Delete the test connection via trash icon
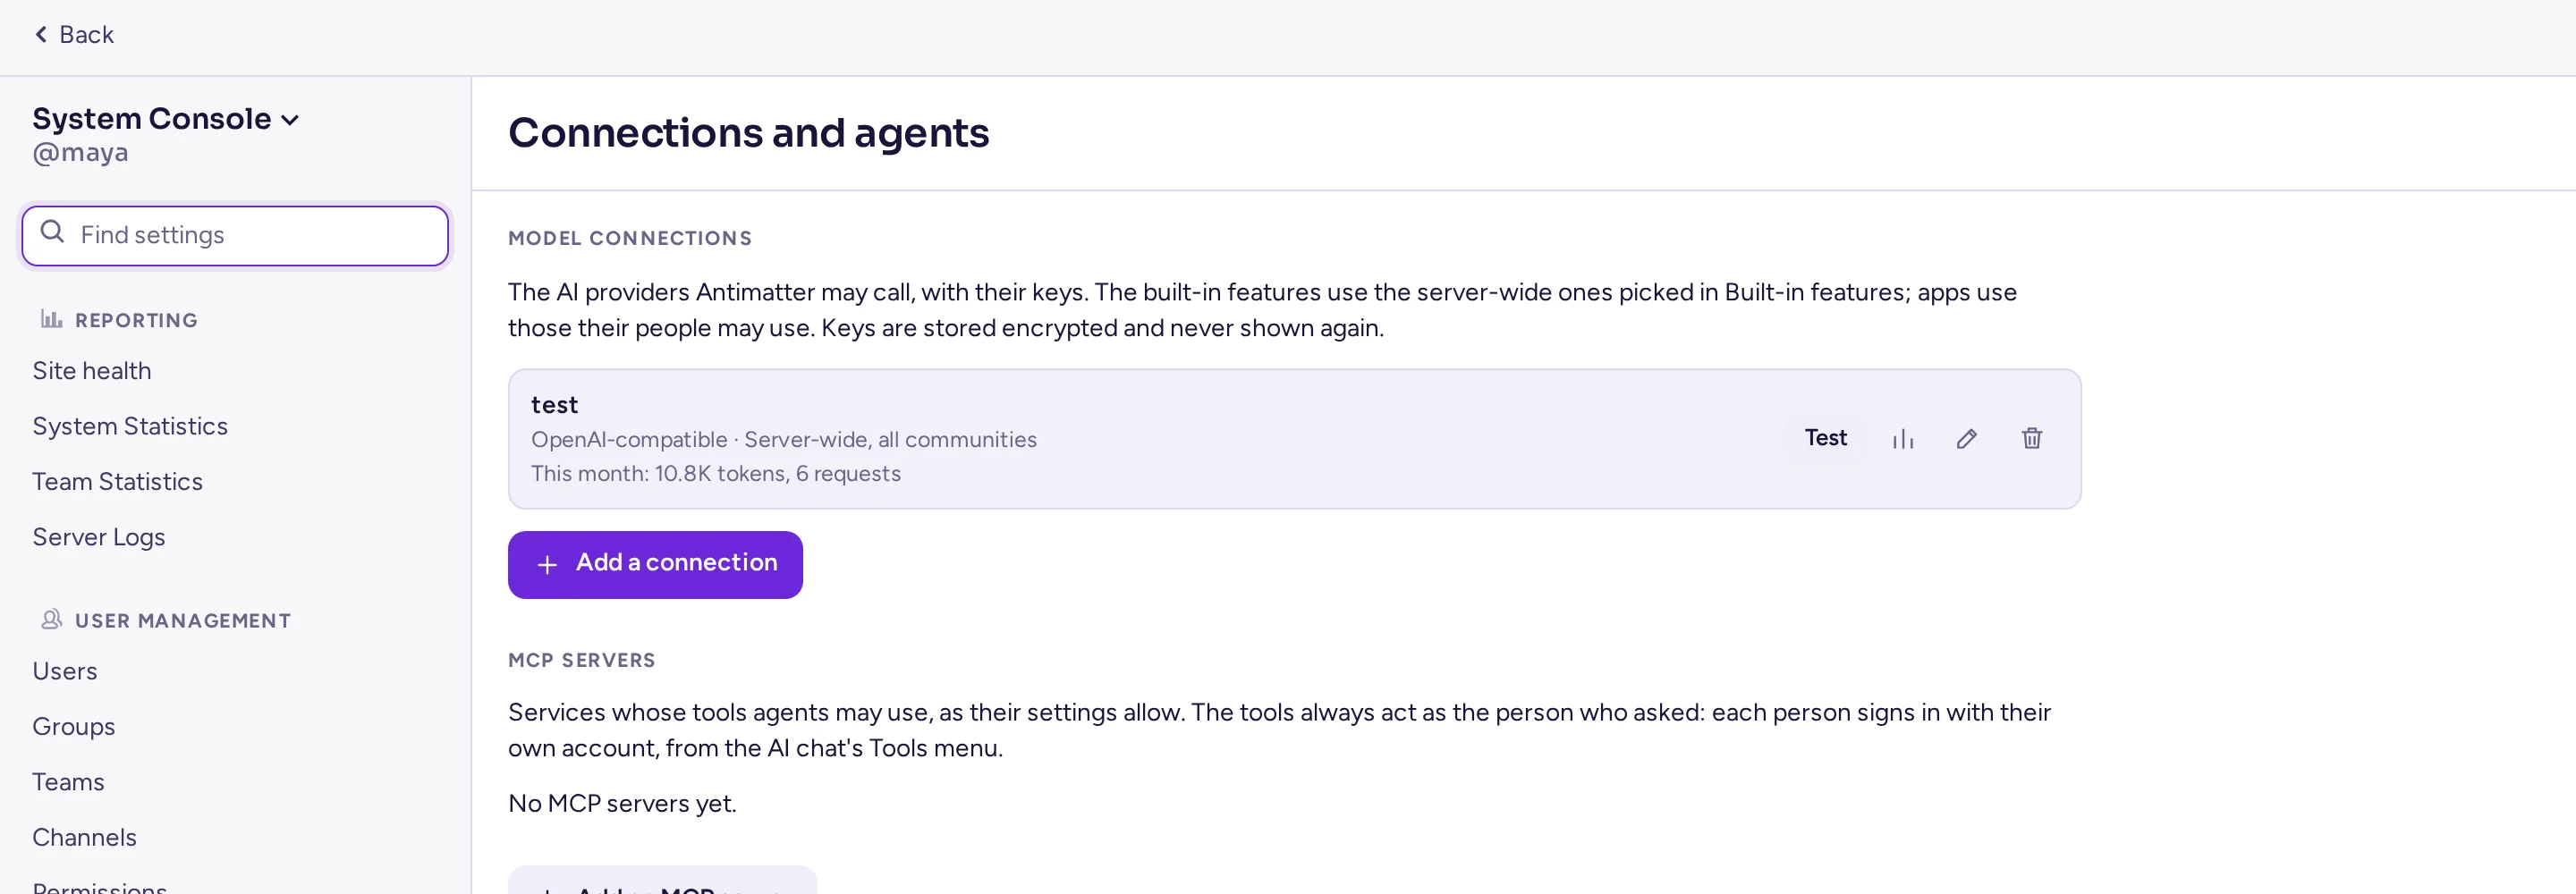 (x=2031, y=439)
